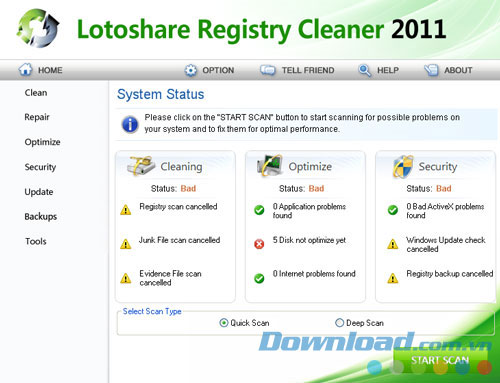Click Bad status under the Optimize panel
The width and height of the screenshot is (500, 383).
[316, 189]
